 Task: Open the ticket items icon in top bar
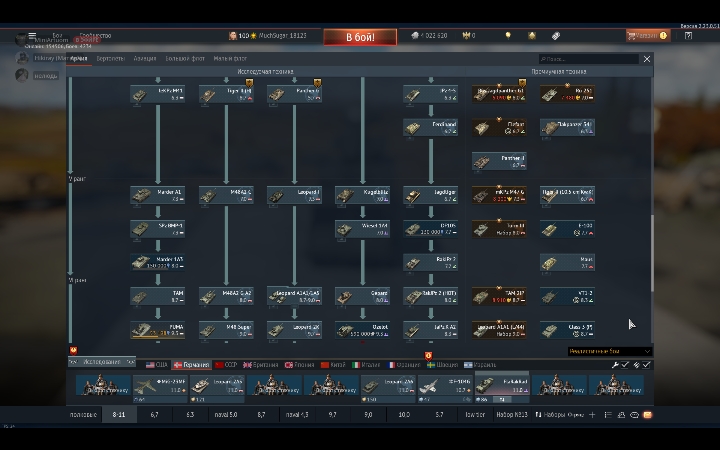click(556, 35)
